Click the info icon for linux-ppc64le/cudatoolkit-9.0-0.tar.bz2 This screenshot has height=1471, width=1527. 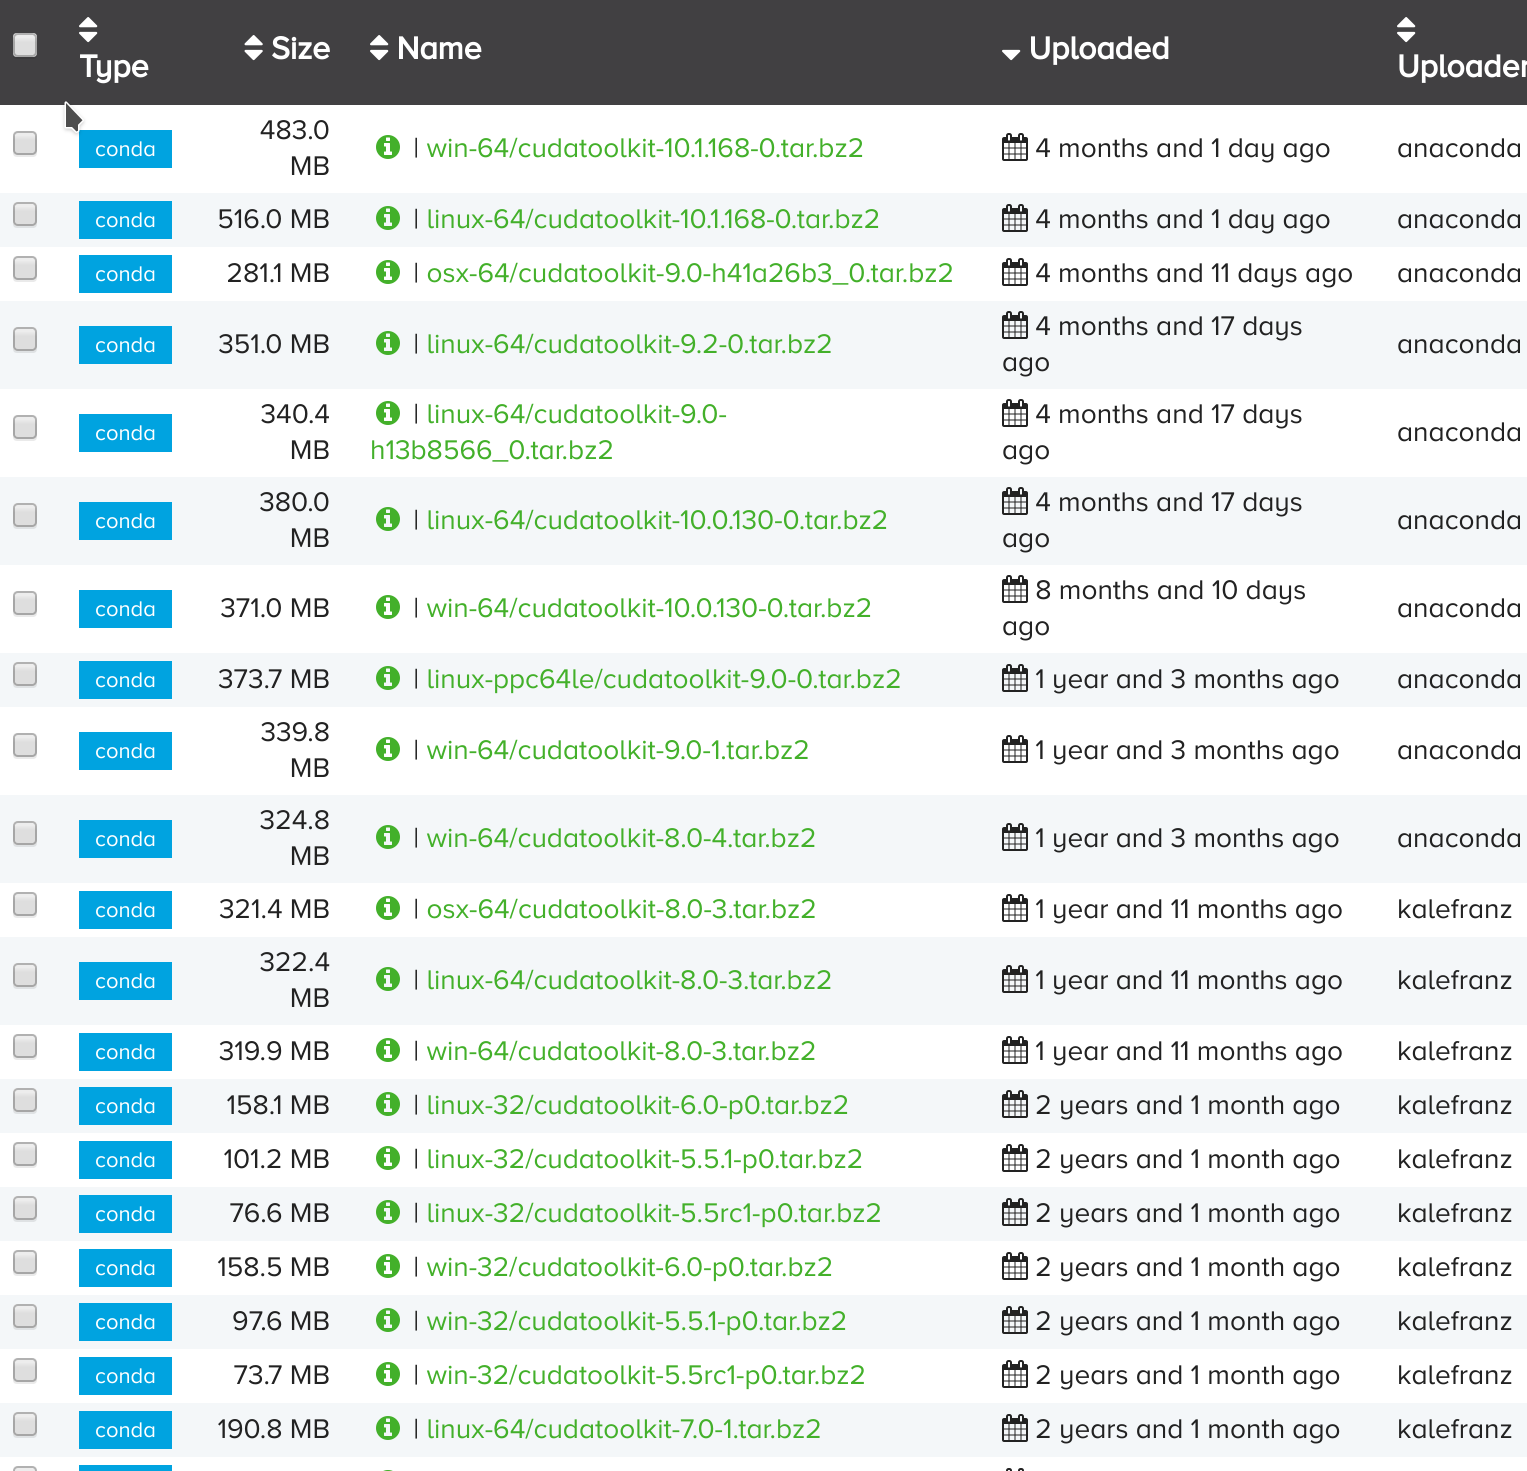(x=388, y=677)
